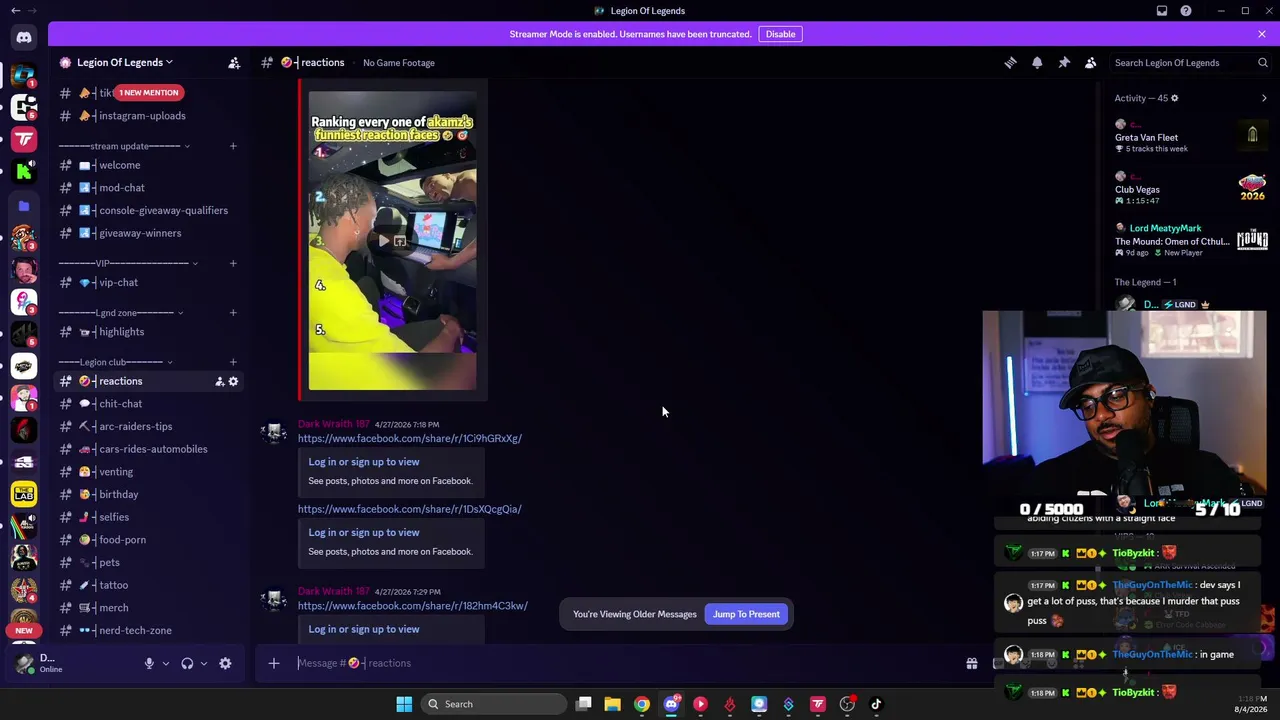Viewport: 1280px width, 720px height.
Task: Open the nerd-tech-zone channel
Action: (x=149, y=631)
